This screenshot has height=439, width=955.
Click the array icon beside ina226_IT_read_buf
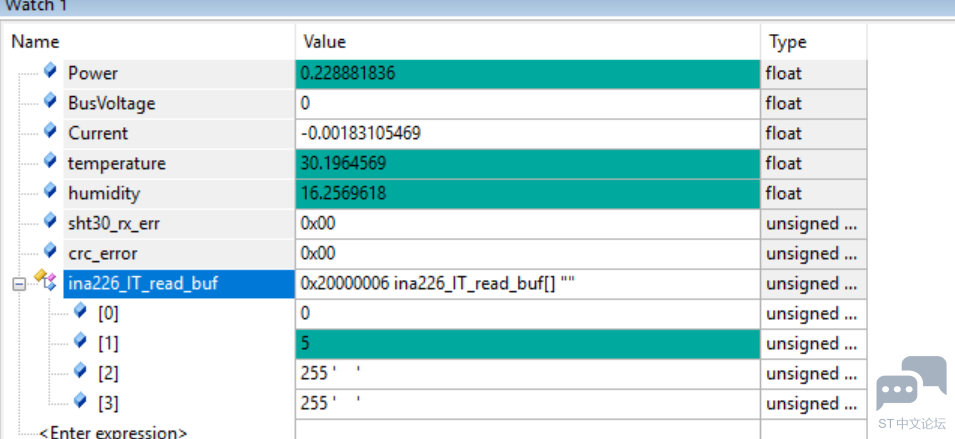click(x=44, y=282)
